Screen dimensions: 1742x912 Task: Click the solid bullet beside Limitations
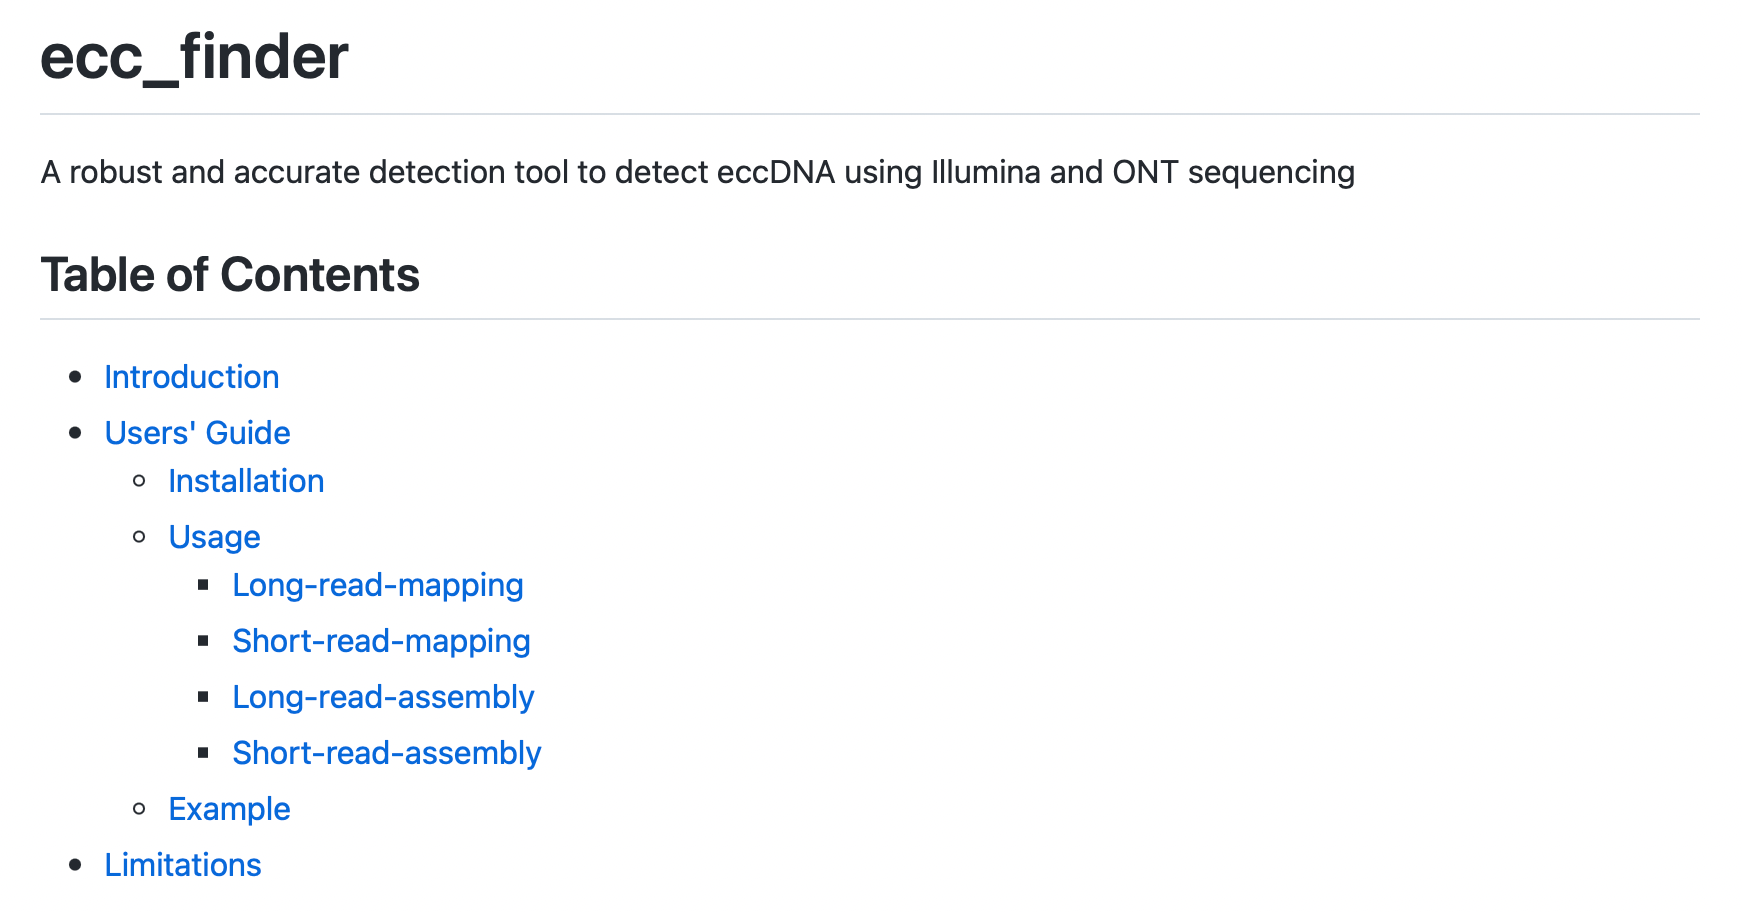point(76,865)
